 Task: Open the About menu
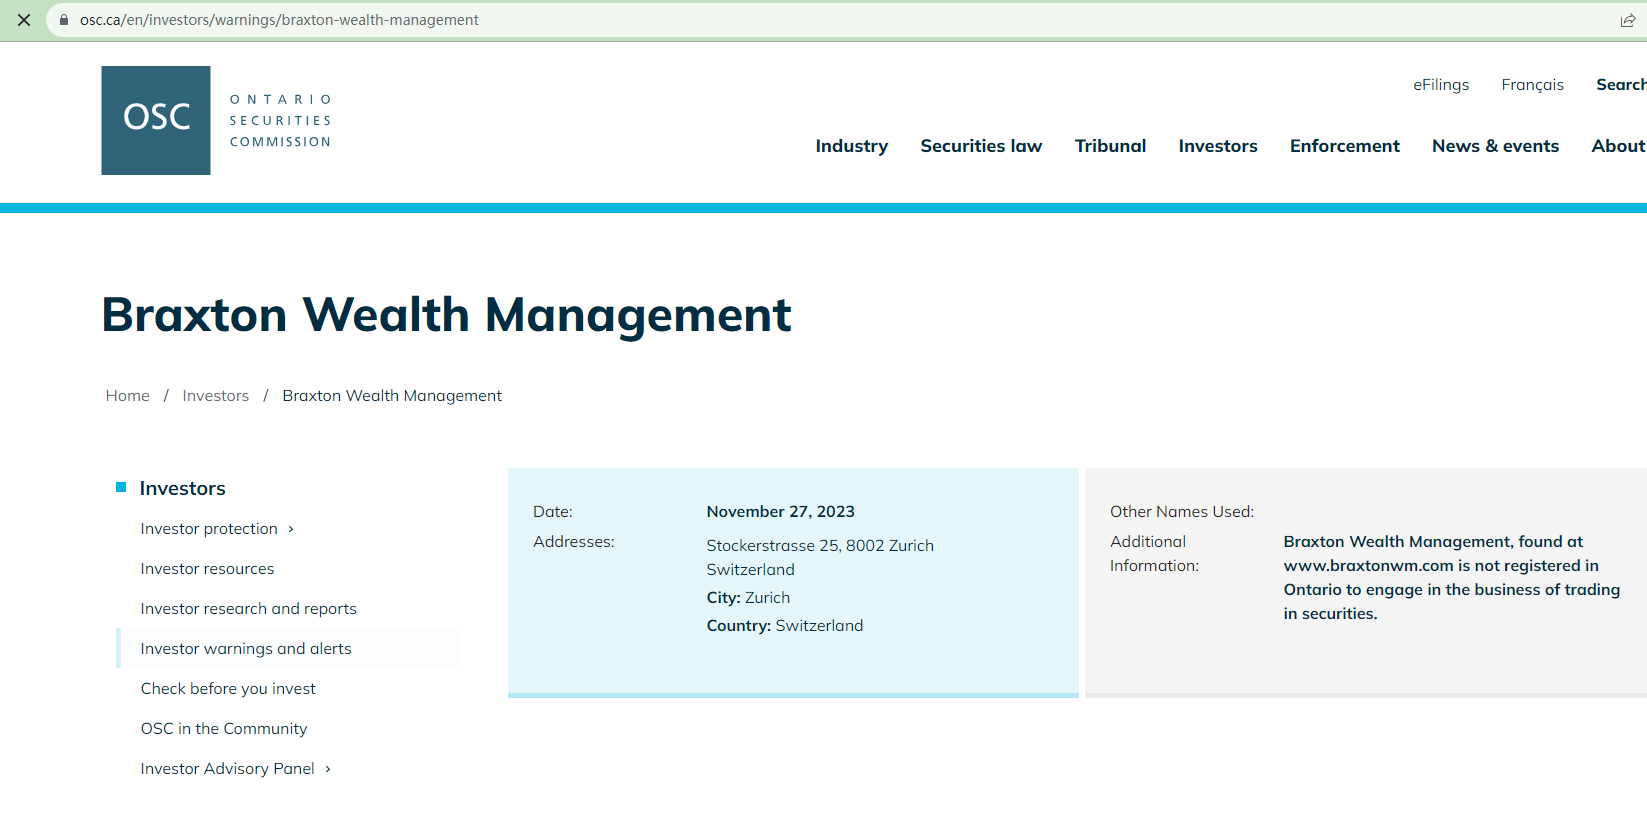[1618, 146]
